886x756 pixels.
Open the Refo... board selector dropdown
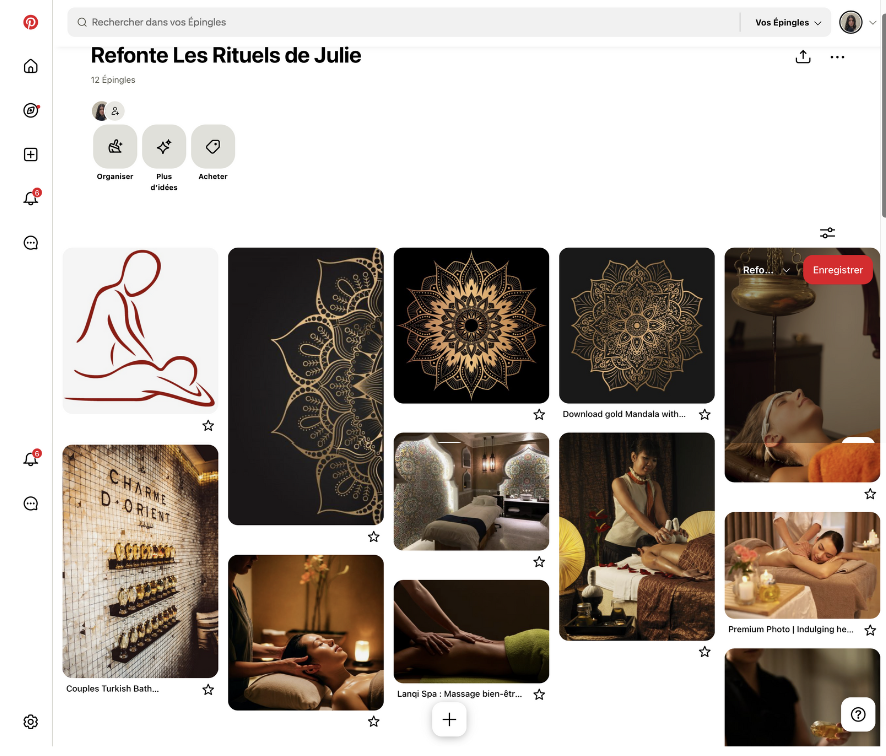[x=765, y=270]
